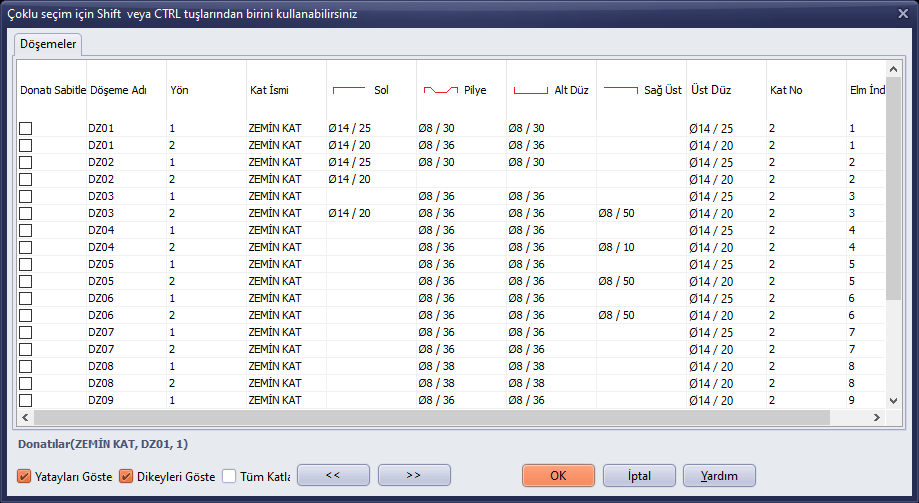This screenshot has height=503, width=919.
Task: Click the Alt Düz bar shape header
Action: 552,90
